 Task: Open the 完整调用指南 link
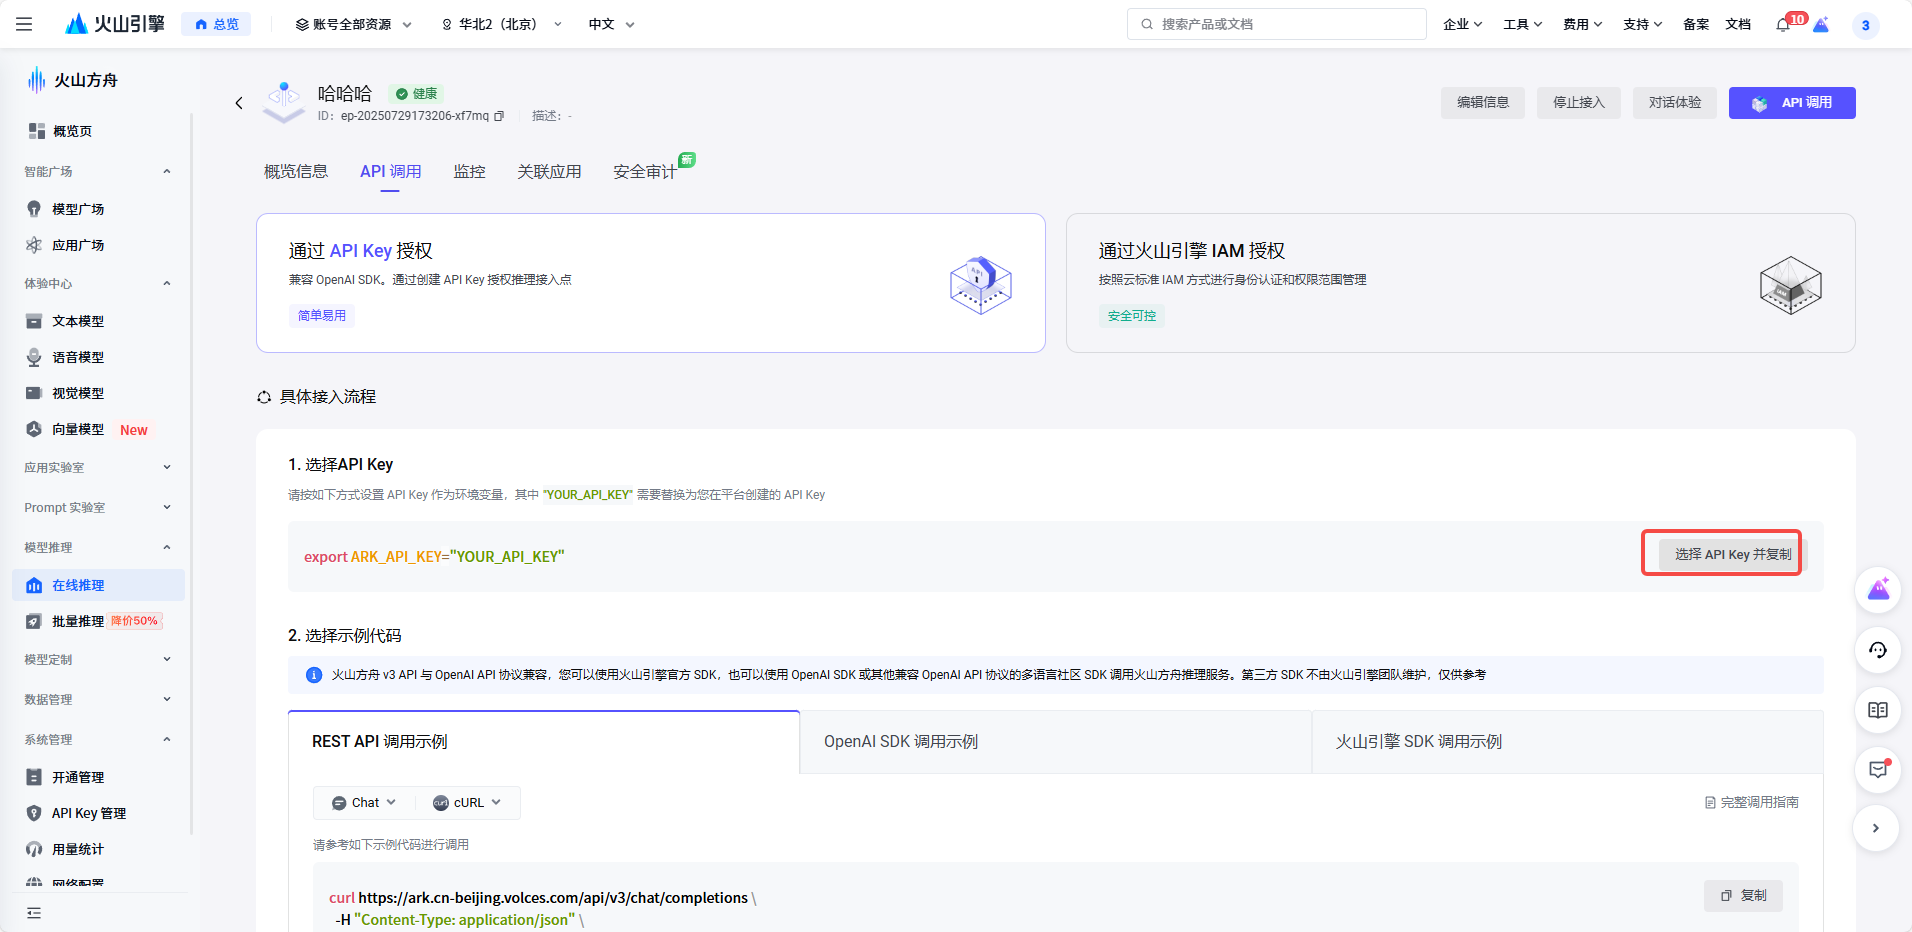click(1751, 802)
